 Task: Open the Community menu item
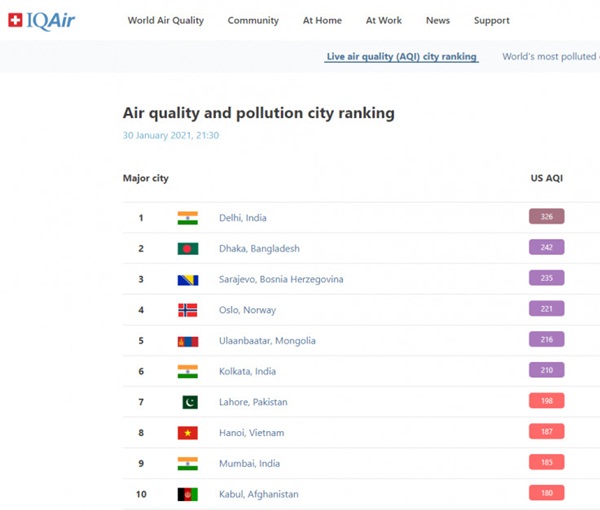tap(253, 21)
